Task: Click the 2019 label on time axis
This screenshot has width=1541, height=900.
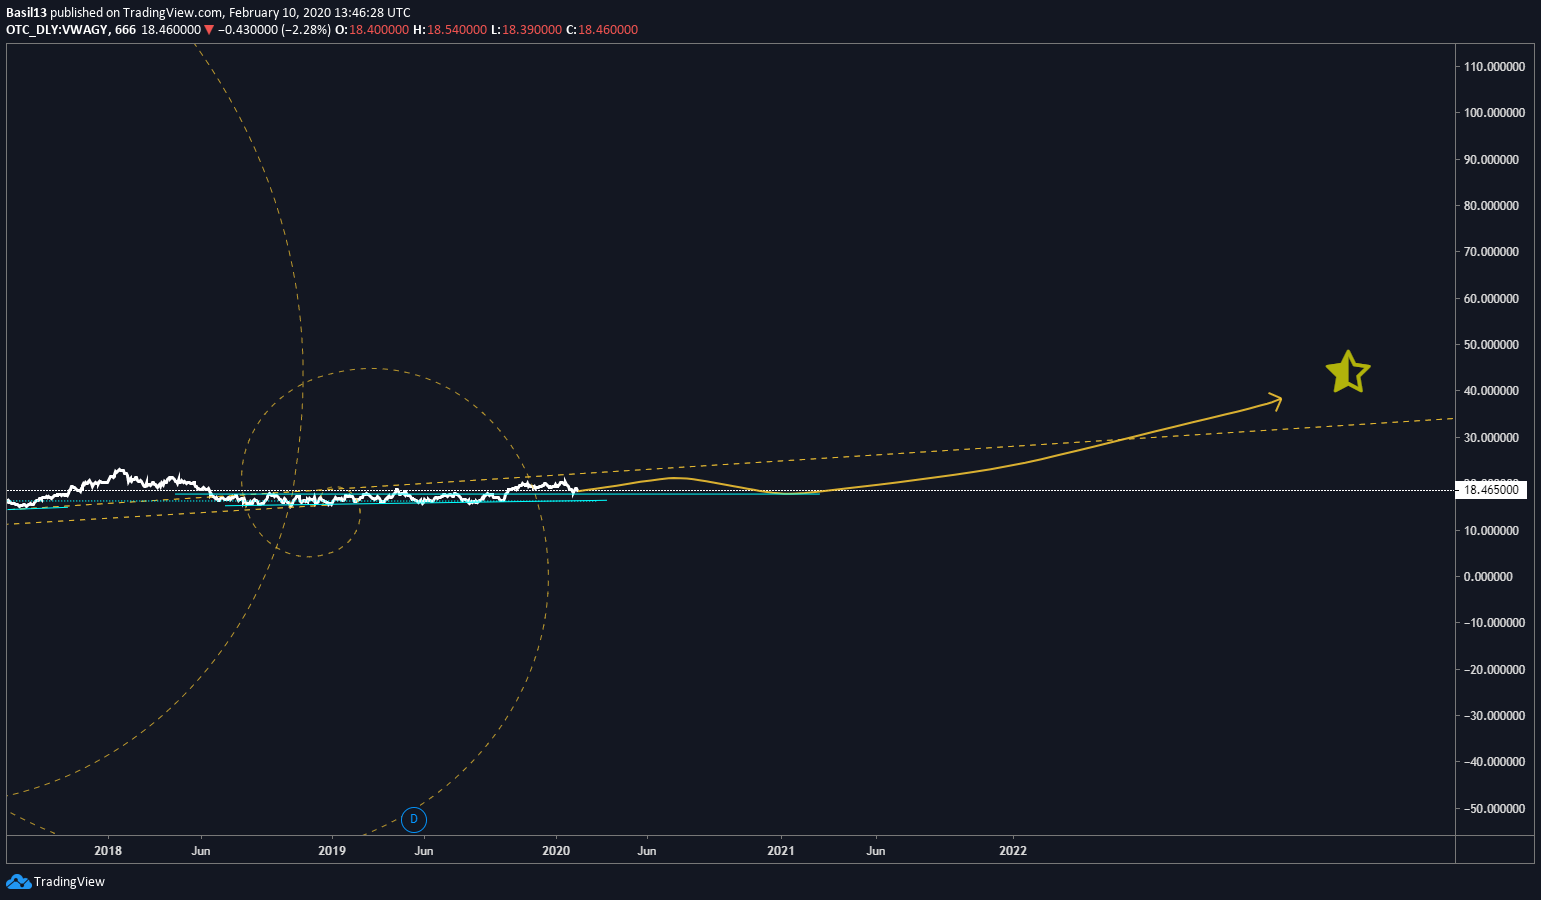Action: pos(332,851)
